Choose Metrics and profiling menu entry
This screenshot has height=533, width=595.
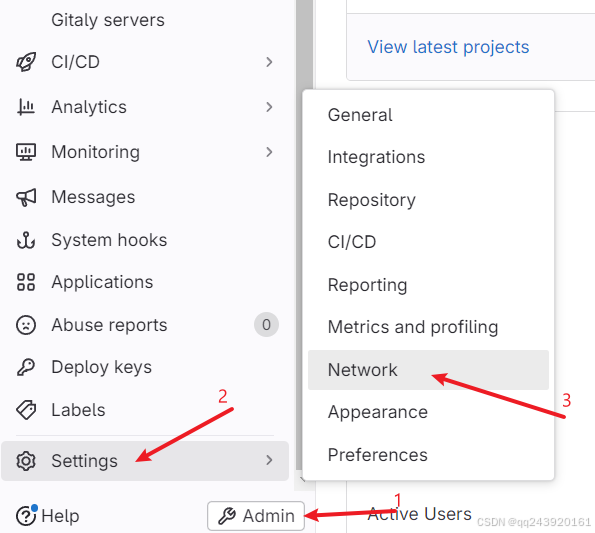pyautogui.click(x=413, y=327)
